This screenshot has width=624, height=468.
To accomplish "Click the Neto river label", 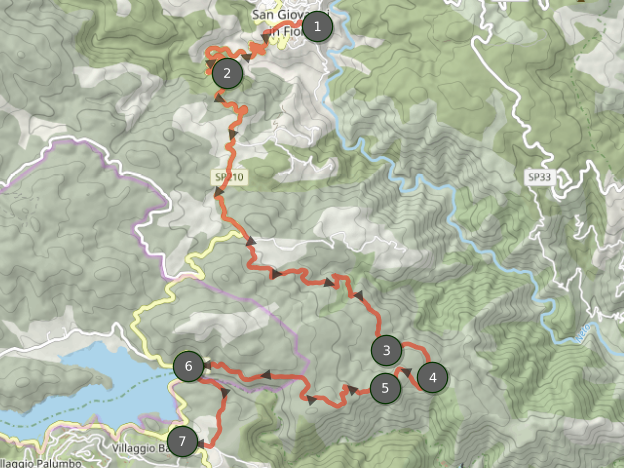I will 583,333.
